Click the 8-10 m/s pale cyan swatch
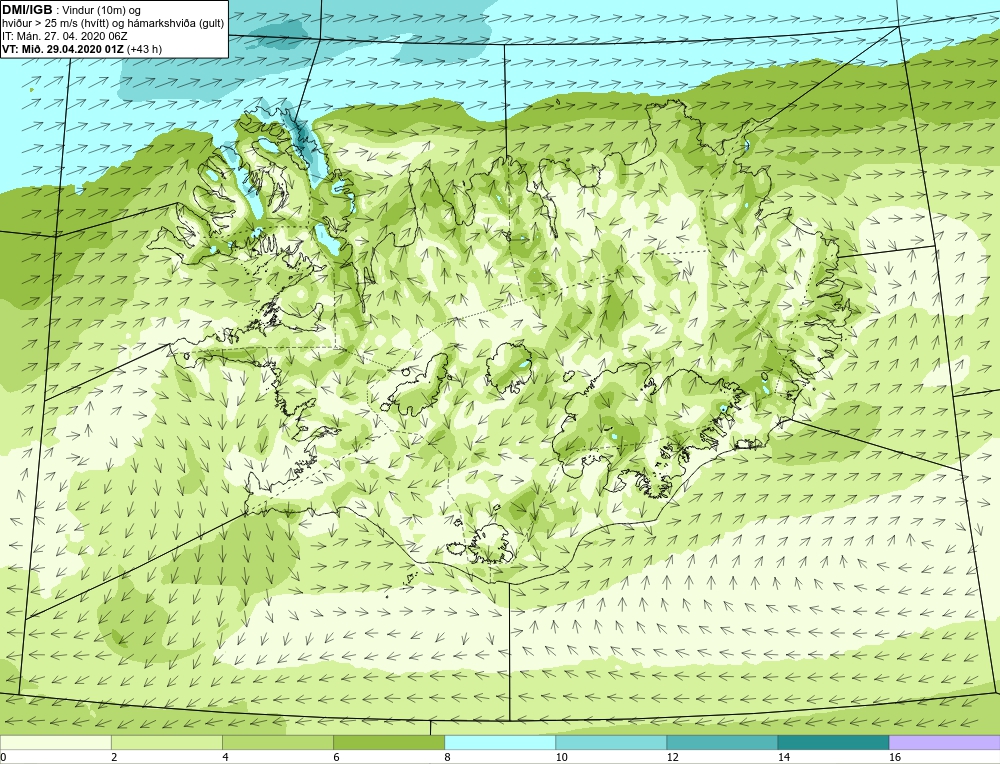Image resolution: width=1000 pixels, height=764 pixels. 500,742
